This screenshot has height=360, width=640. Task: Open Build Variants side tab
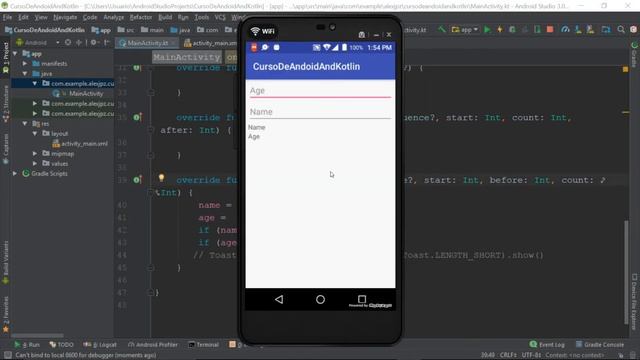pos(6,261)
